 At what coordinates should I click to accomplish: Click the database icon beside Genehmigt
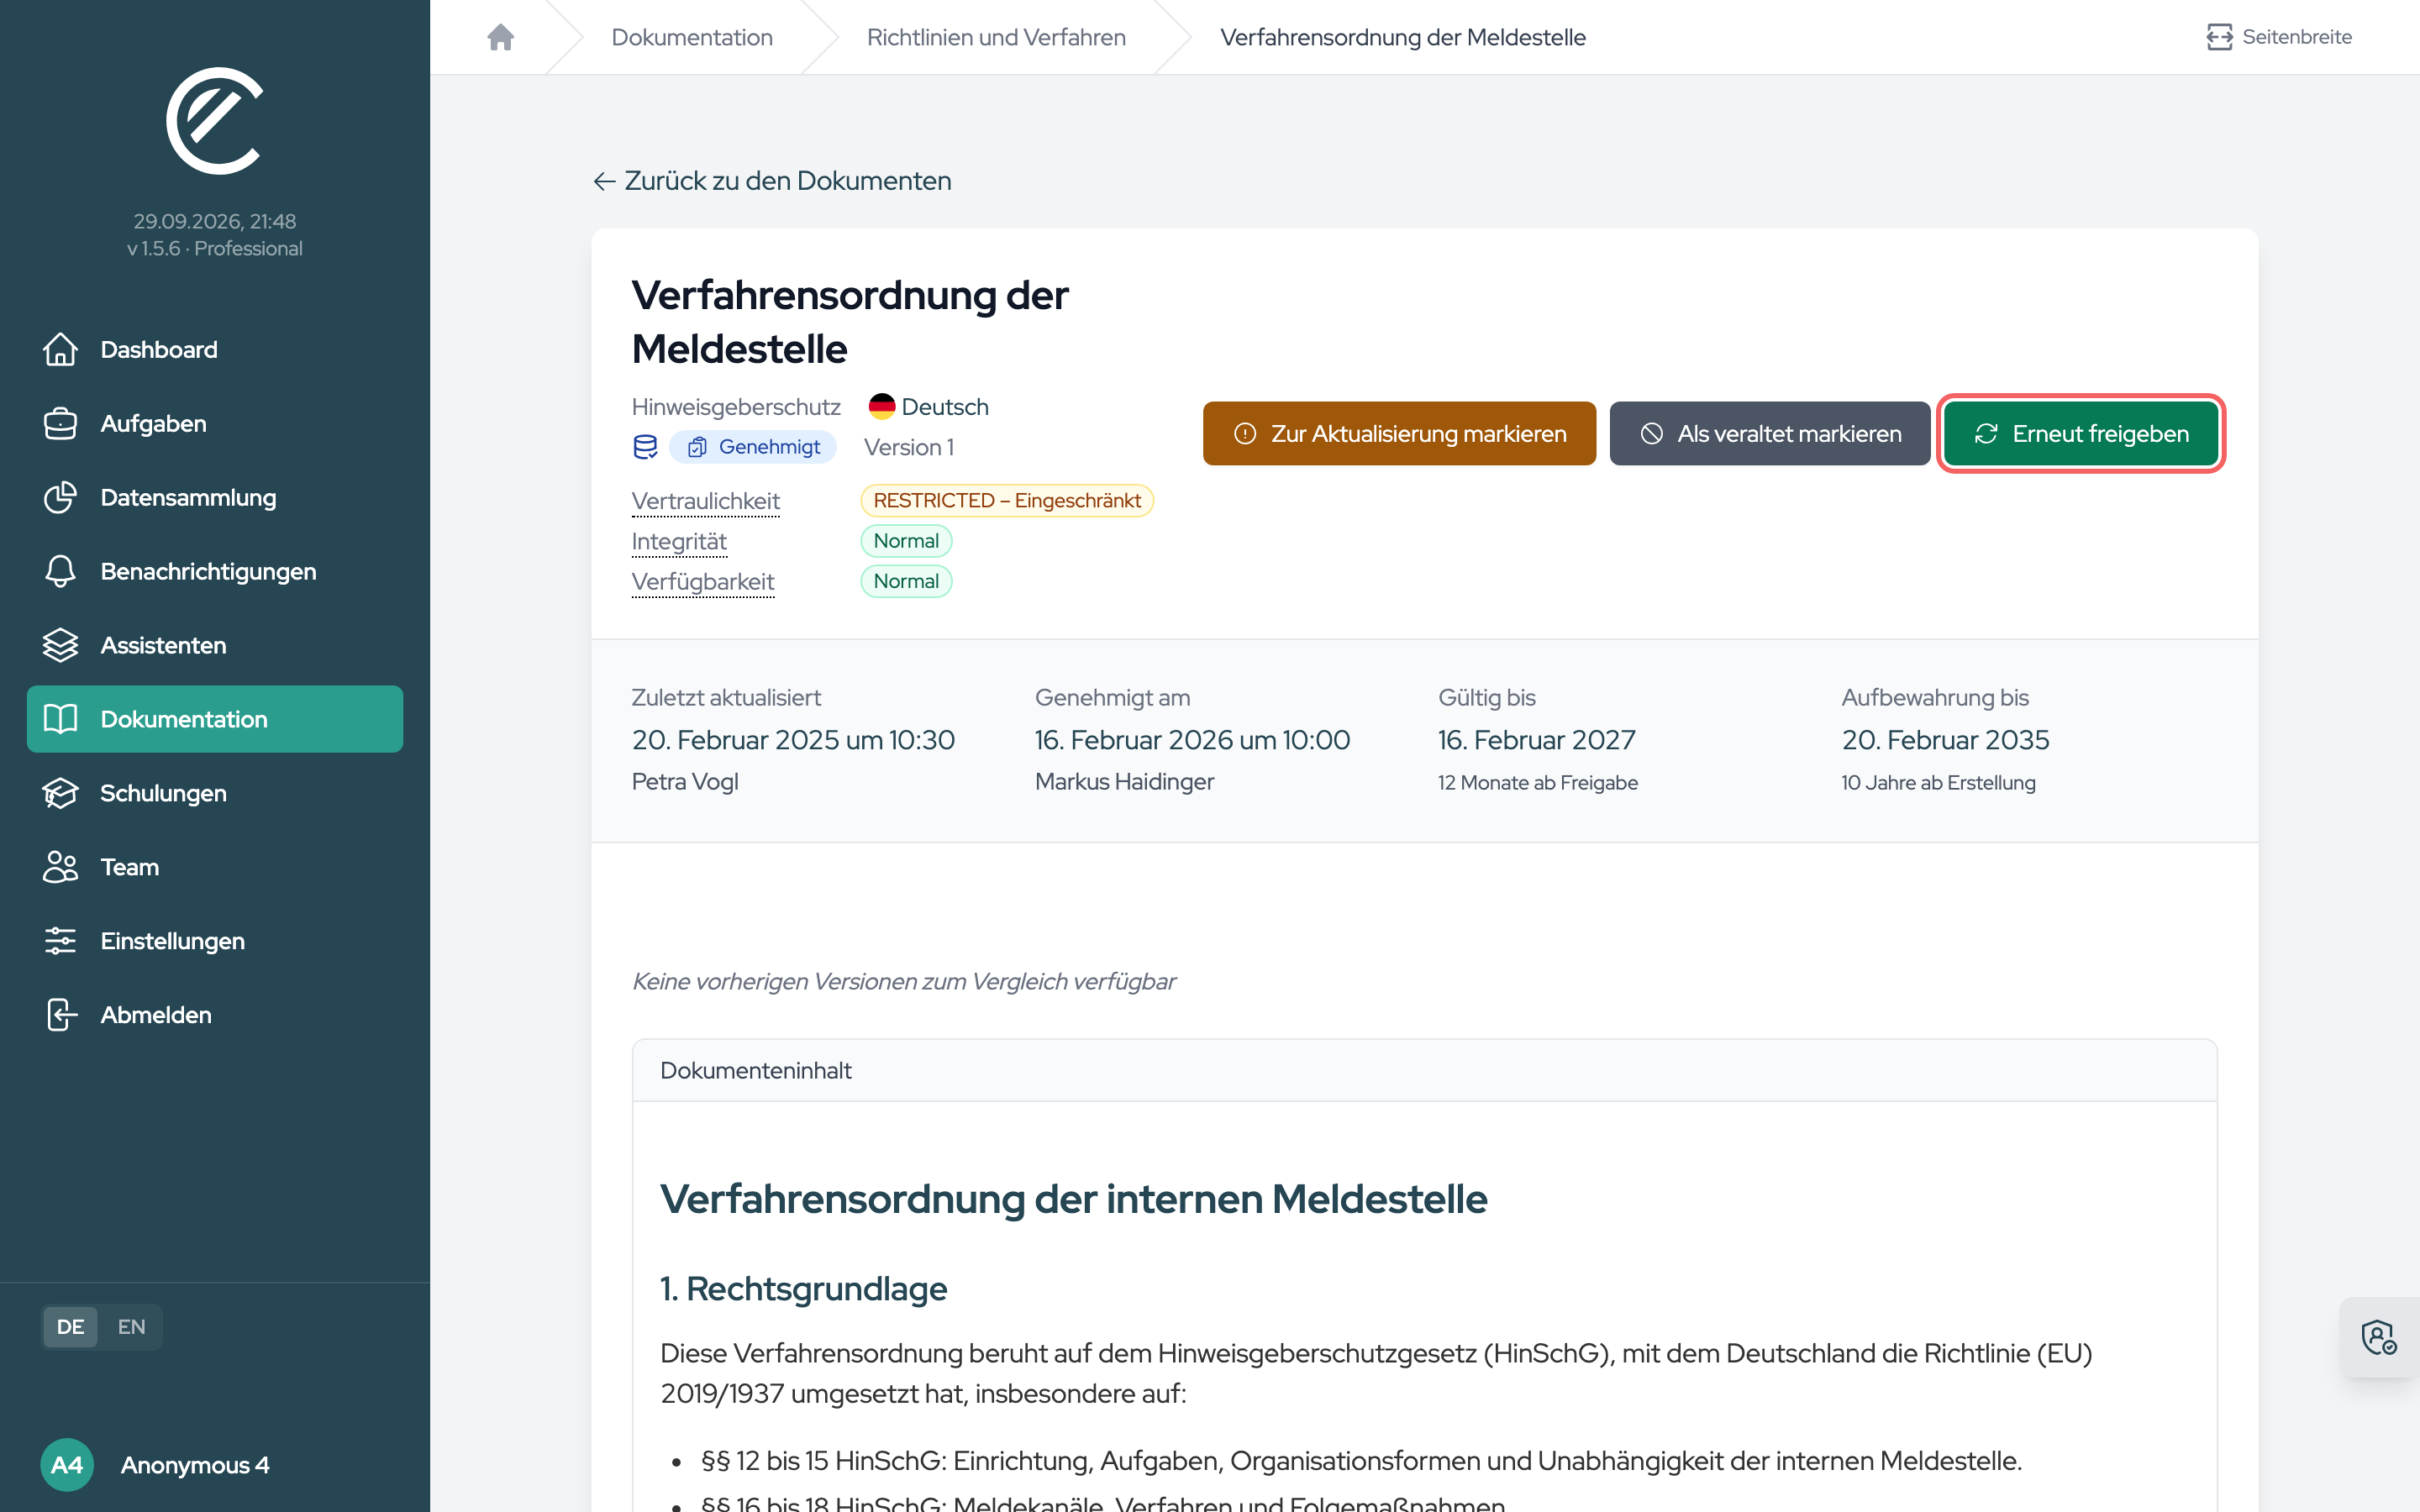point(645,447)
